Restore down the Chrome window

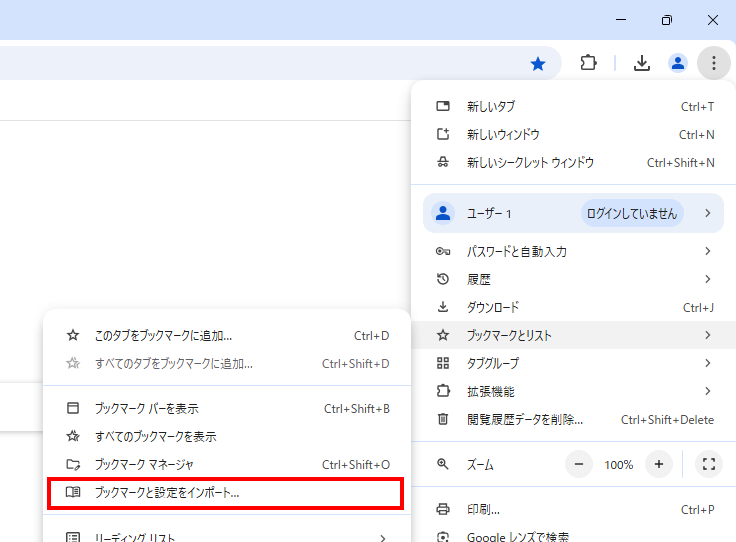[x=667, y=20]
